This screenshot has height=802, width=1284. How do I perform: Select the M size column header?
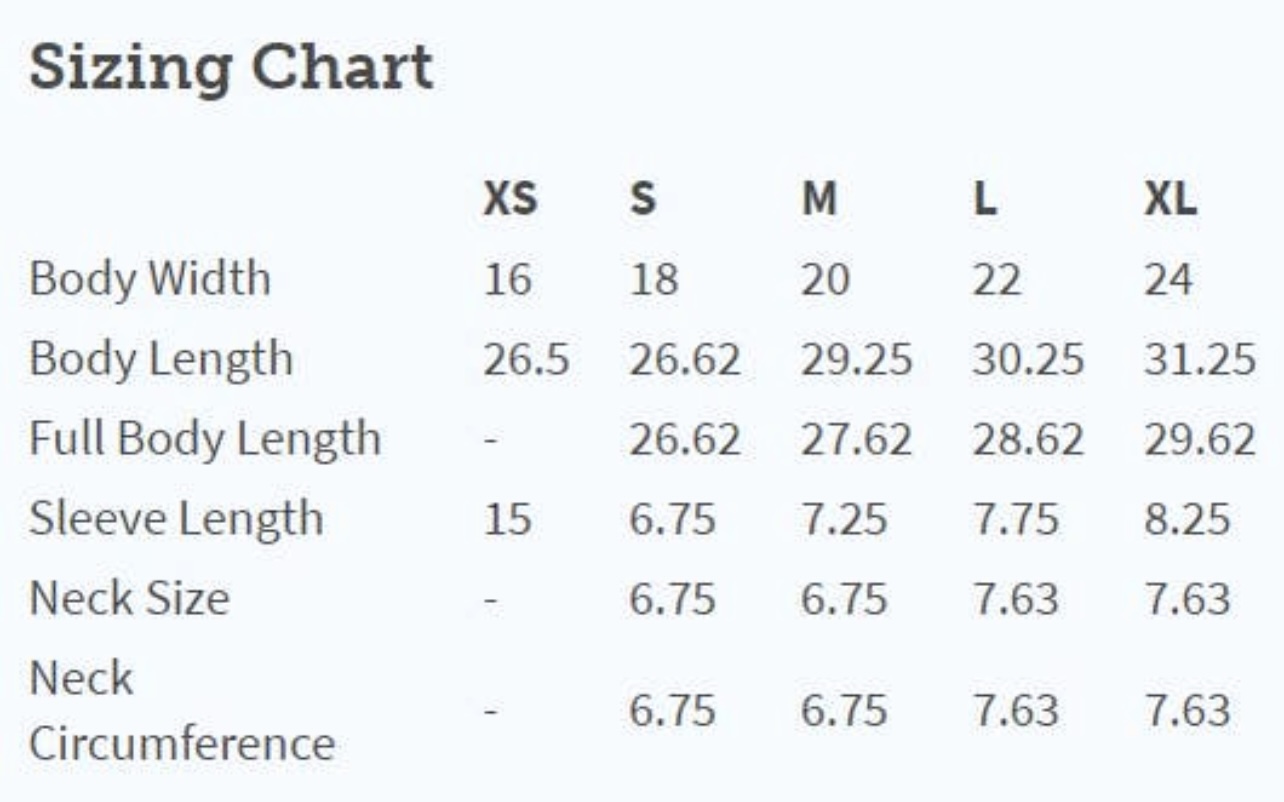[x=818, y=200]
